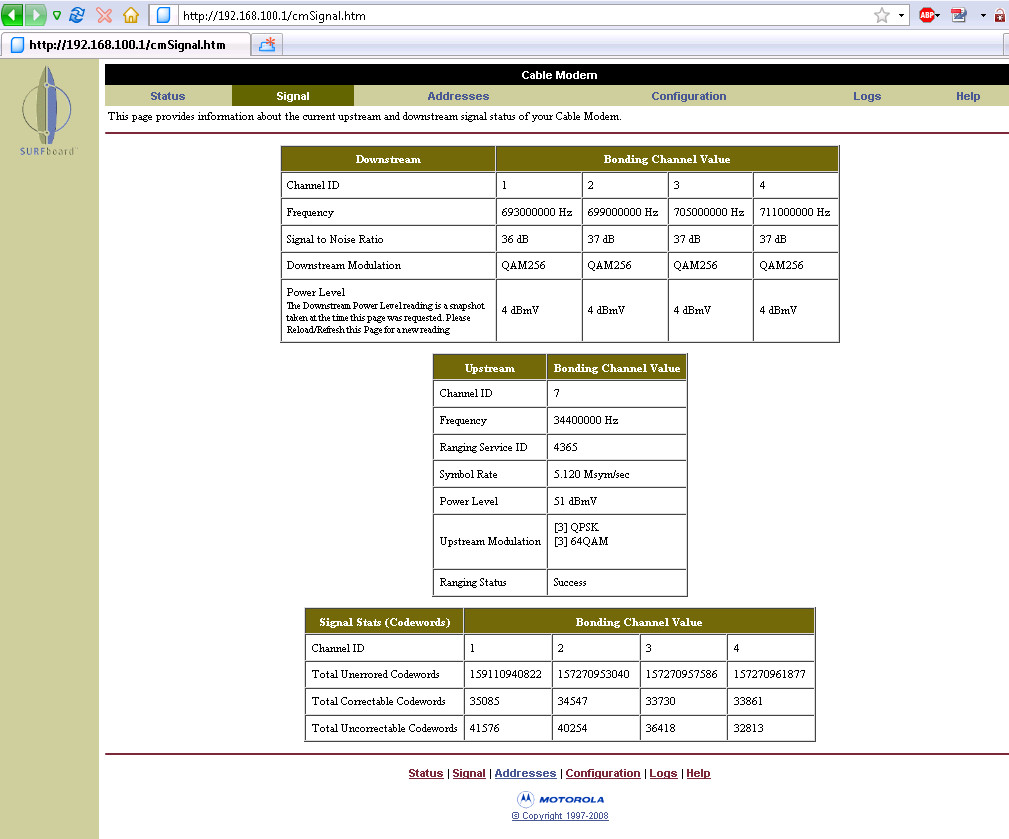Click the [3] QPSK modulation entry
This screenshot has width=1009, height=839.
[577, 527]
